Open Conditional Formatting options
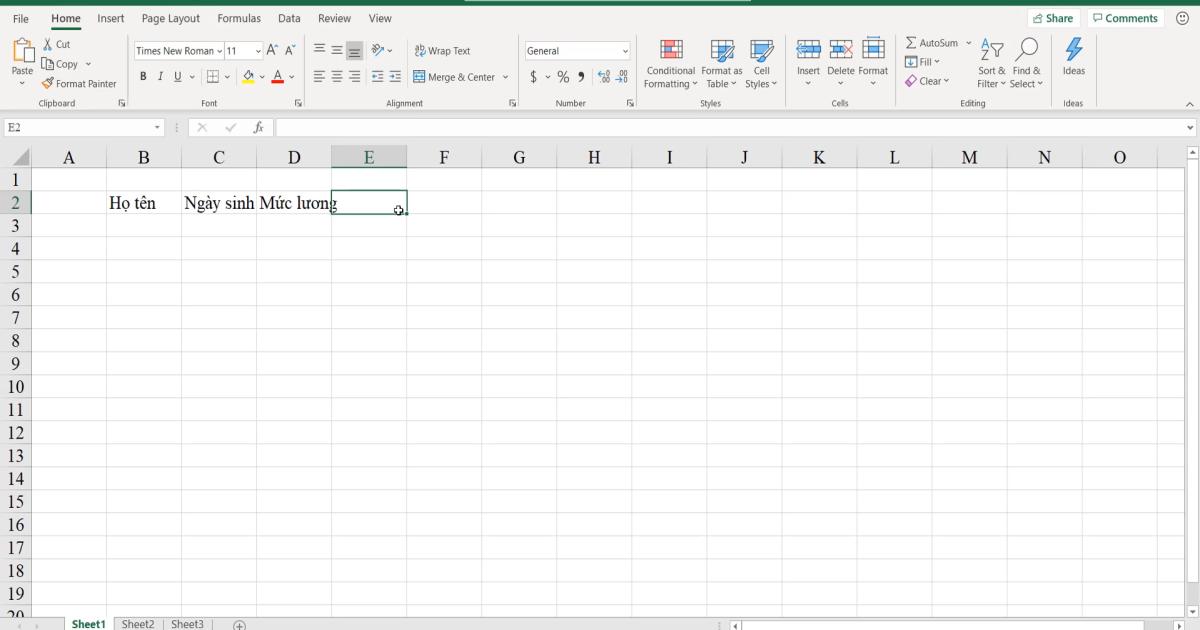 click(x=670, y=64)
